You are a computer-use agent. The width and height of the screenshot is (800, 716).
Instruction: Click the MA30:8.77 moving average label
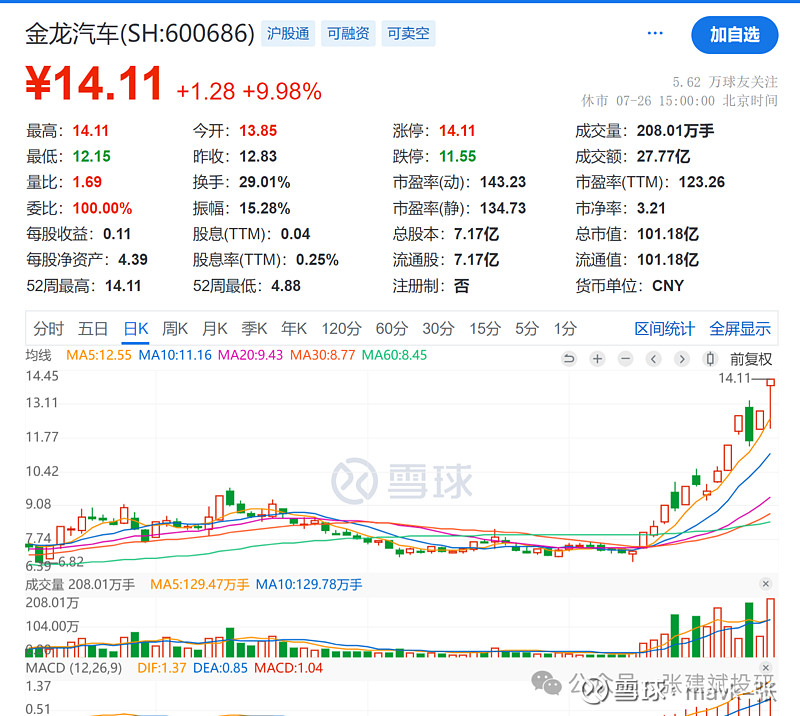[322, 355]
